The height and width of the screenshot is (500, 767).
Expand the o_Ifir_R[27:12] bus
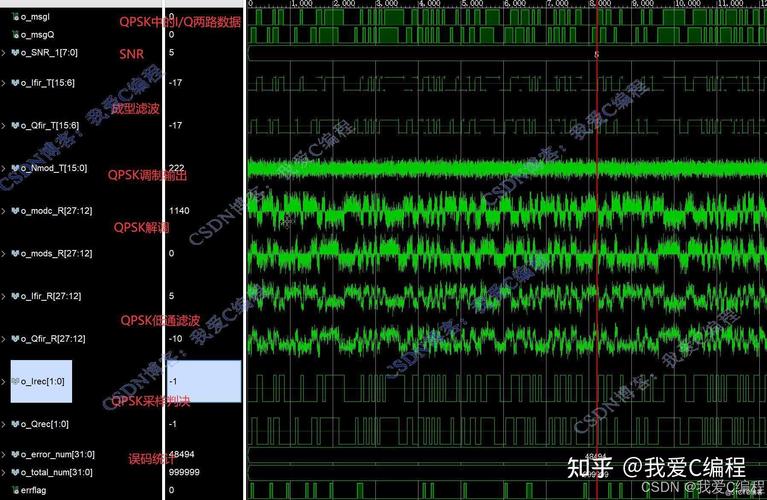point(3,296)
